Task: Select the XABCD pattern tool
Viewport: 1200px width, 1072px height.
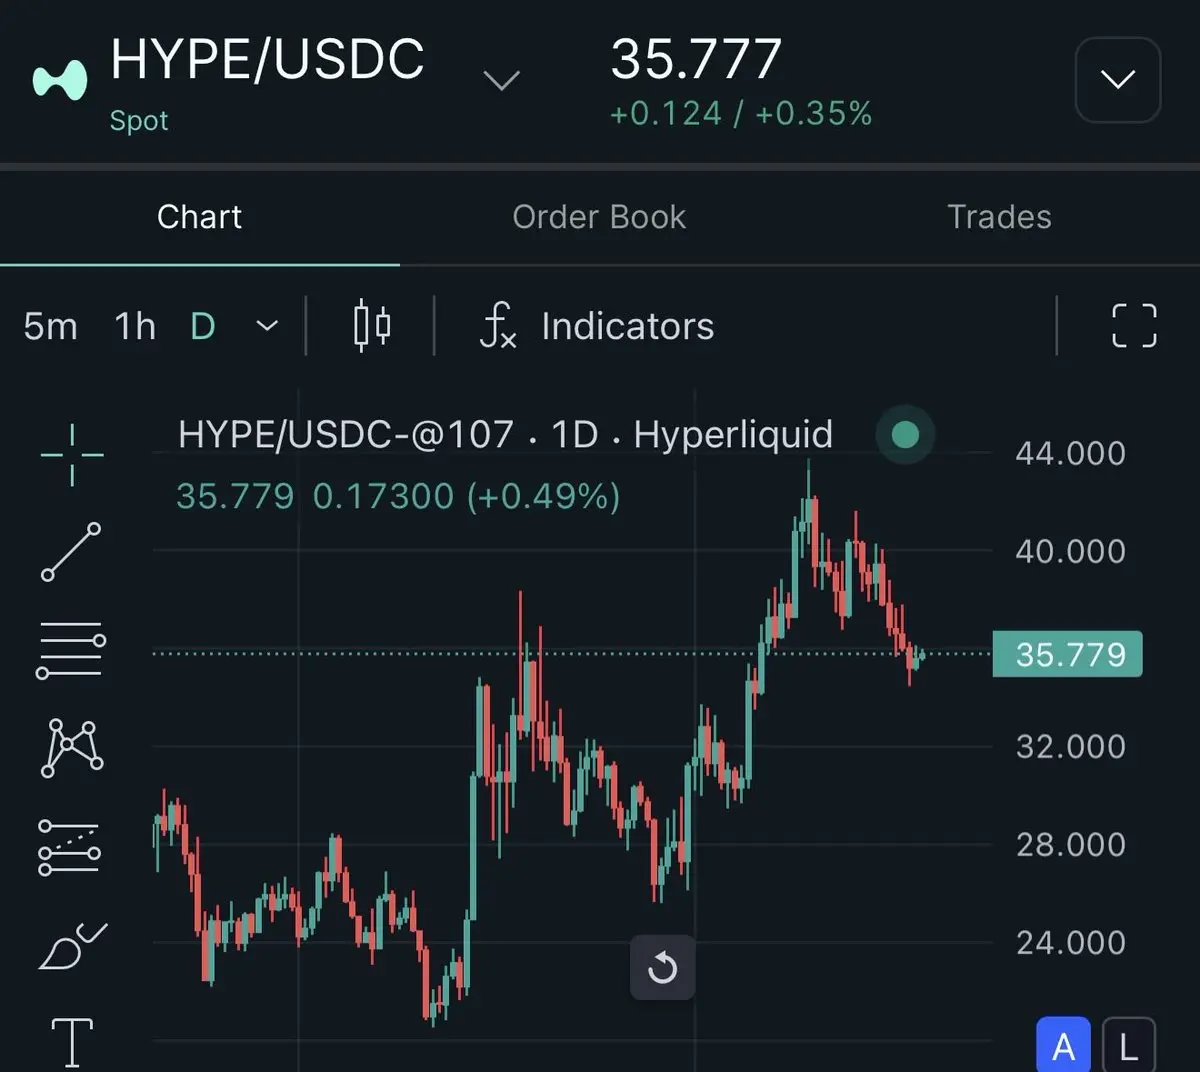Action: click(72, 747)
